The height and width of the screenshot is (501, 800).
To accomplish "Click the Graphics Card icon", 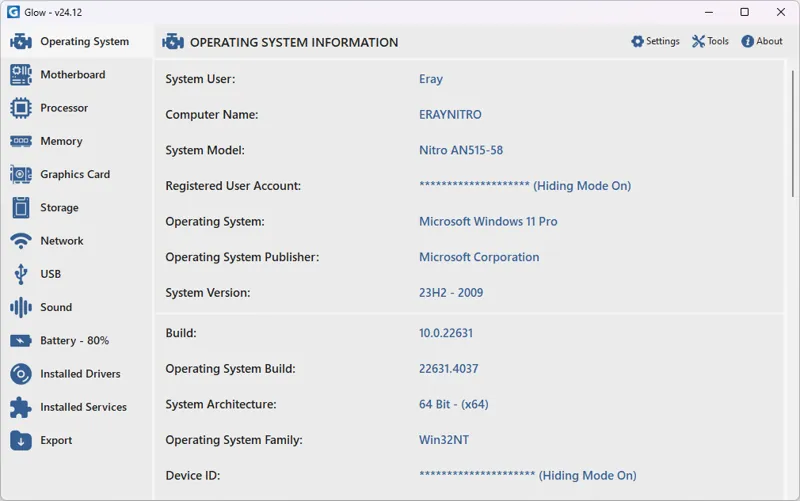I will (20, 174).
